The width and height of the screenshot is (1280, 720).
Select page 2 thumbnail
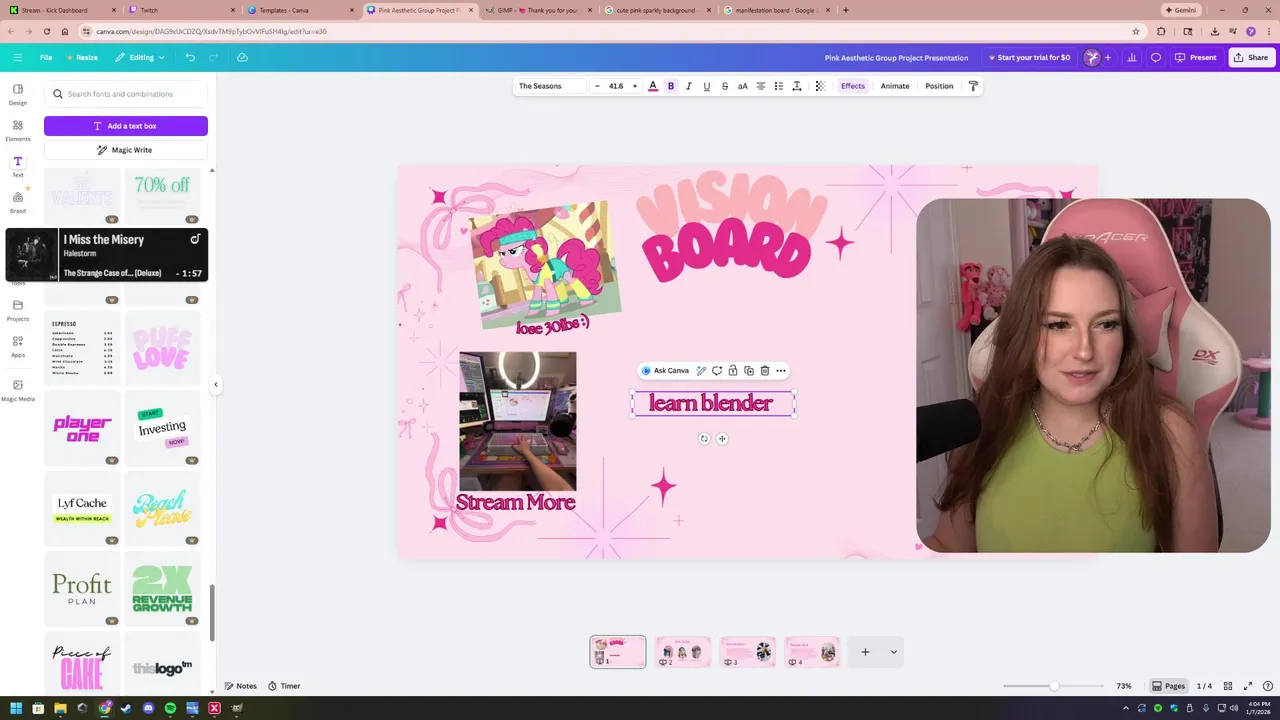pyautogui.click(x=683, y=652)
